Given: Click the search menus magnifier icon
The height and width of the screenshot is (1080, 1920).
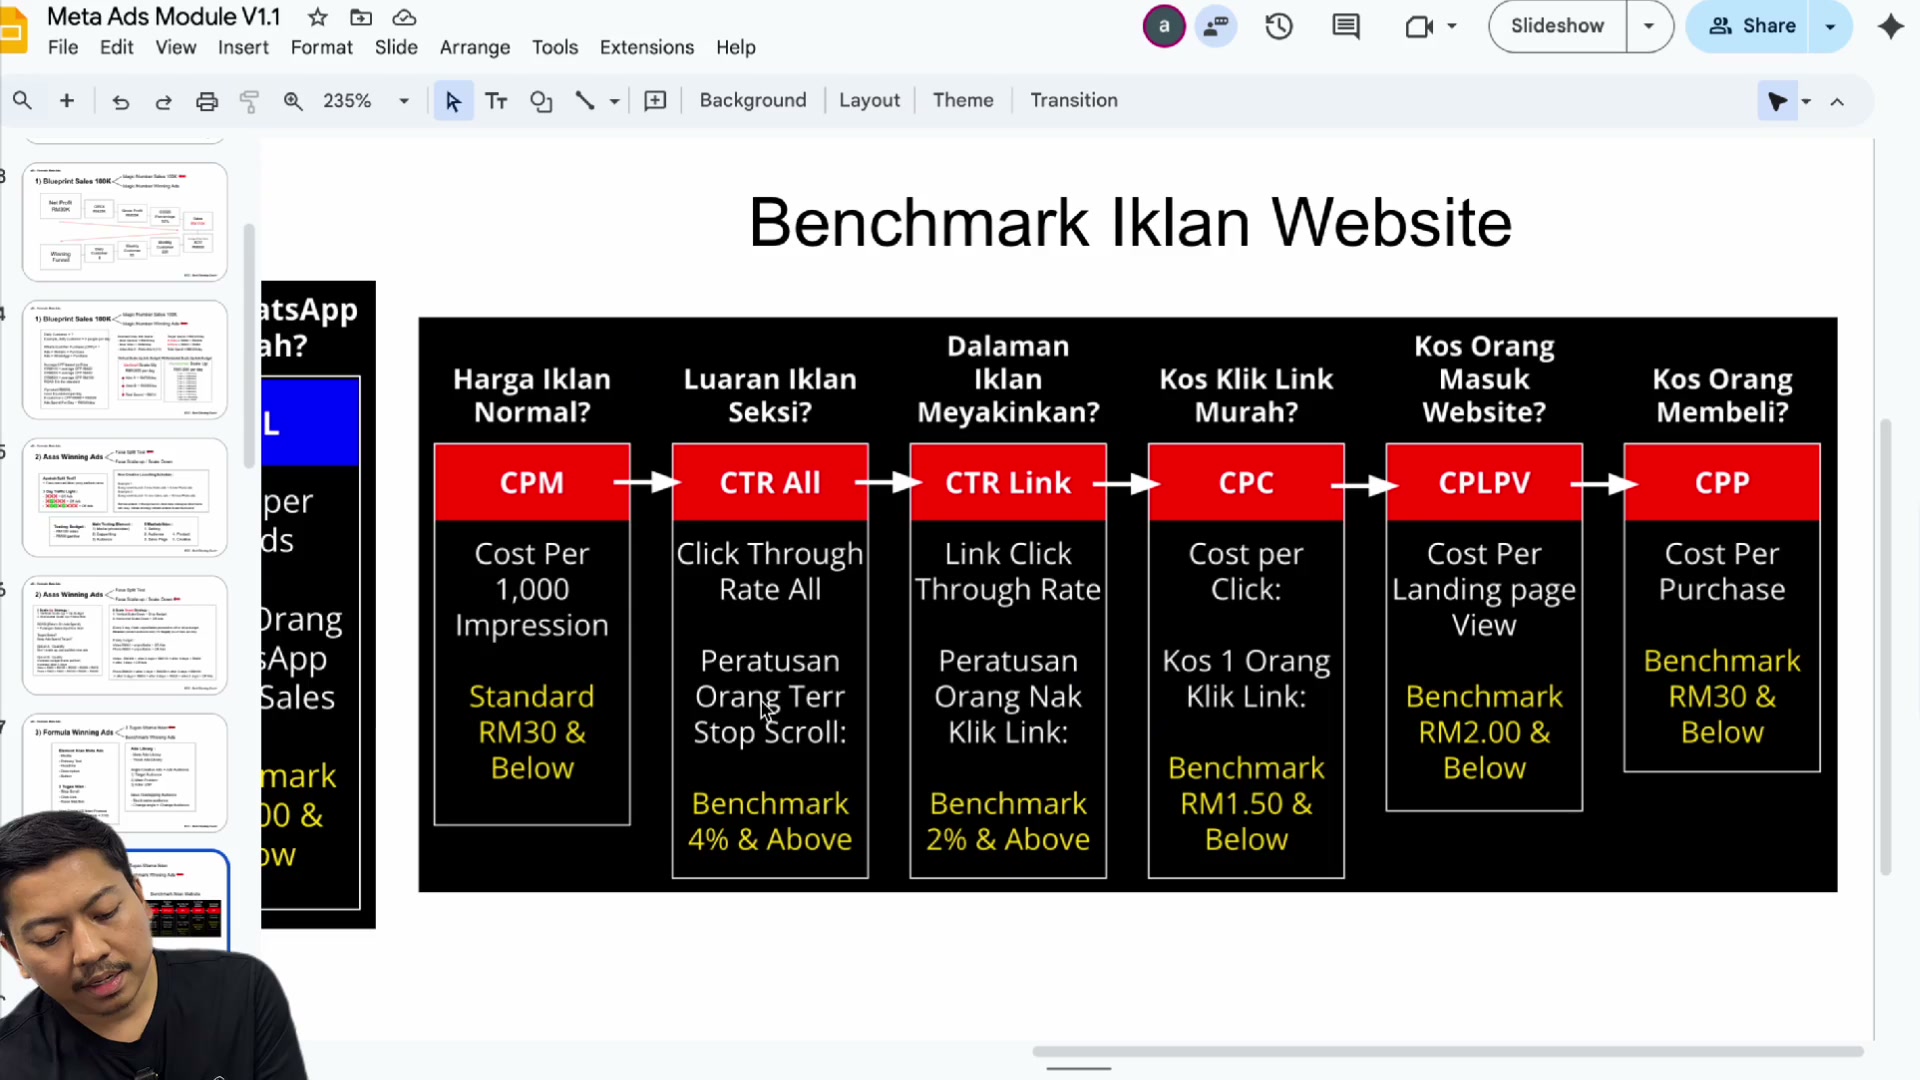Looking at the screenshot, I should 22,100.
